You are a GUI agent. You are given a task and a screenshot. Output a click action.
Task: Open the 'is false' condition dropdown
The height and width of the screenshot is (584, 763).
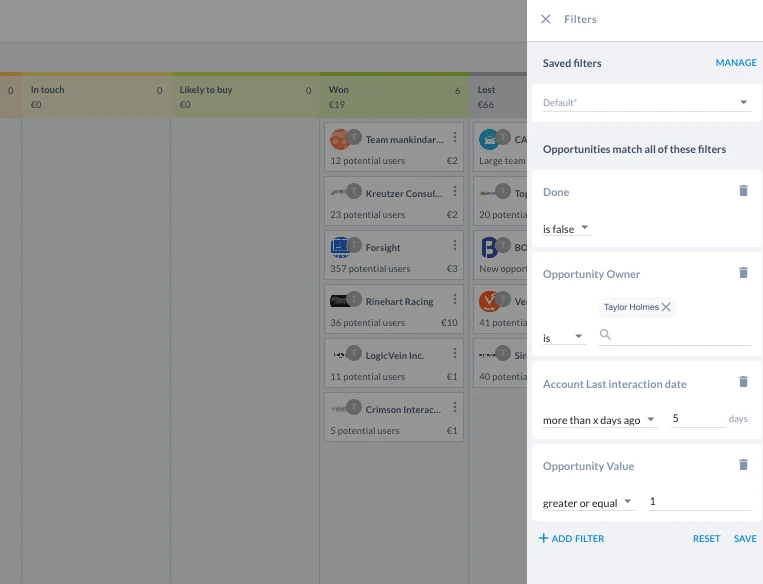point(567,229)
